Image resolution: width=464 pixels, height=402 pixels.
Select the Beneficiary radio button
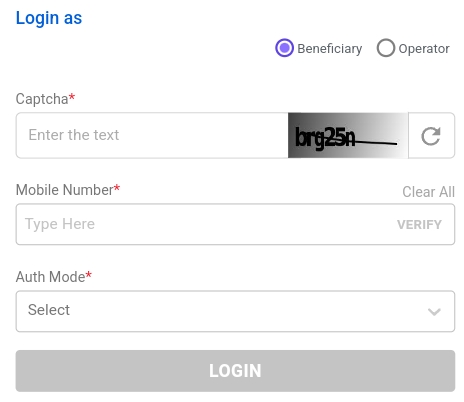click(284, 48)
